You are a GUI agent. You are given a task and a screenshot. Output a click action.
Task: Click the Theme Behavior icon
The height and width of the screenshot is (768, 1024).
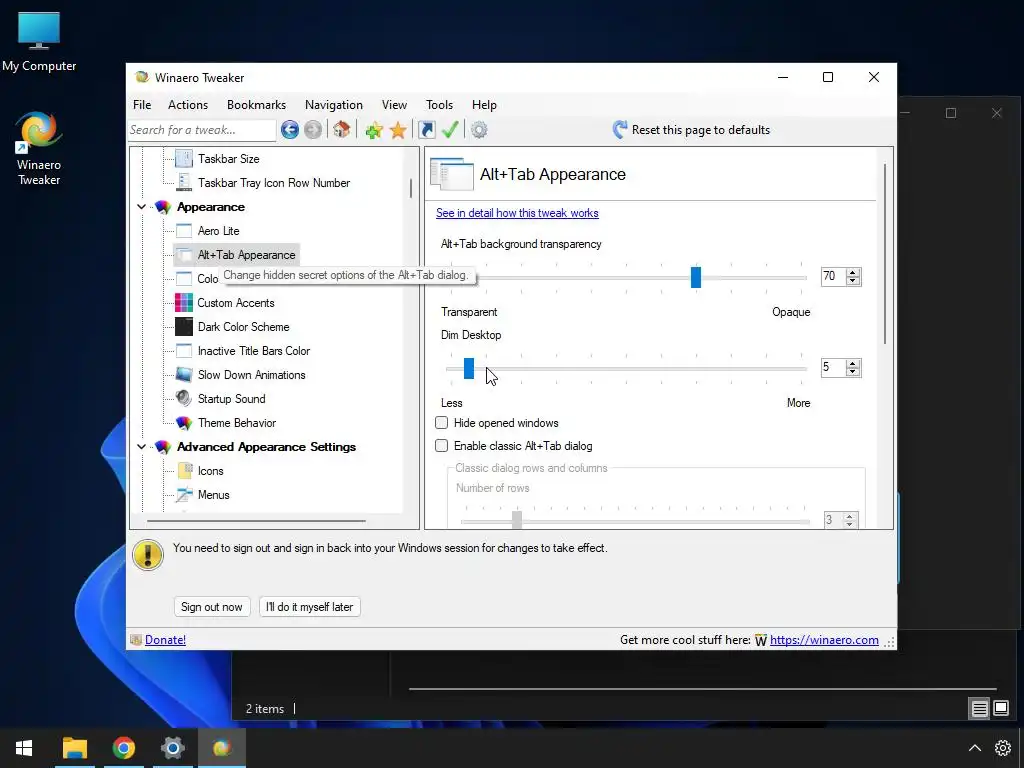(x=184, y=423)
